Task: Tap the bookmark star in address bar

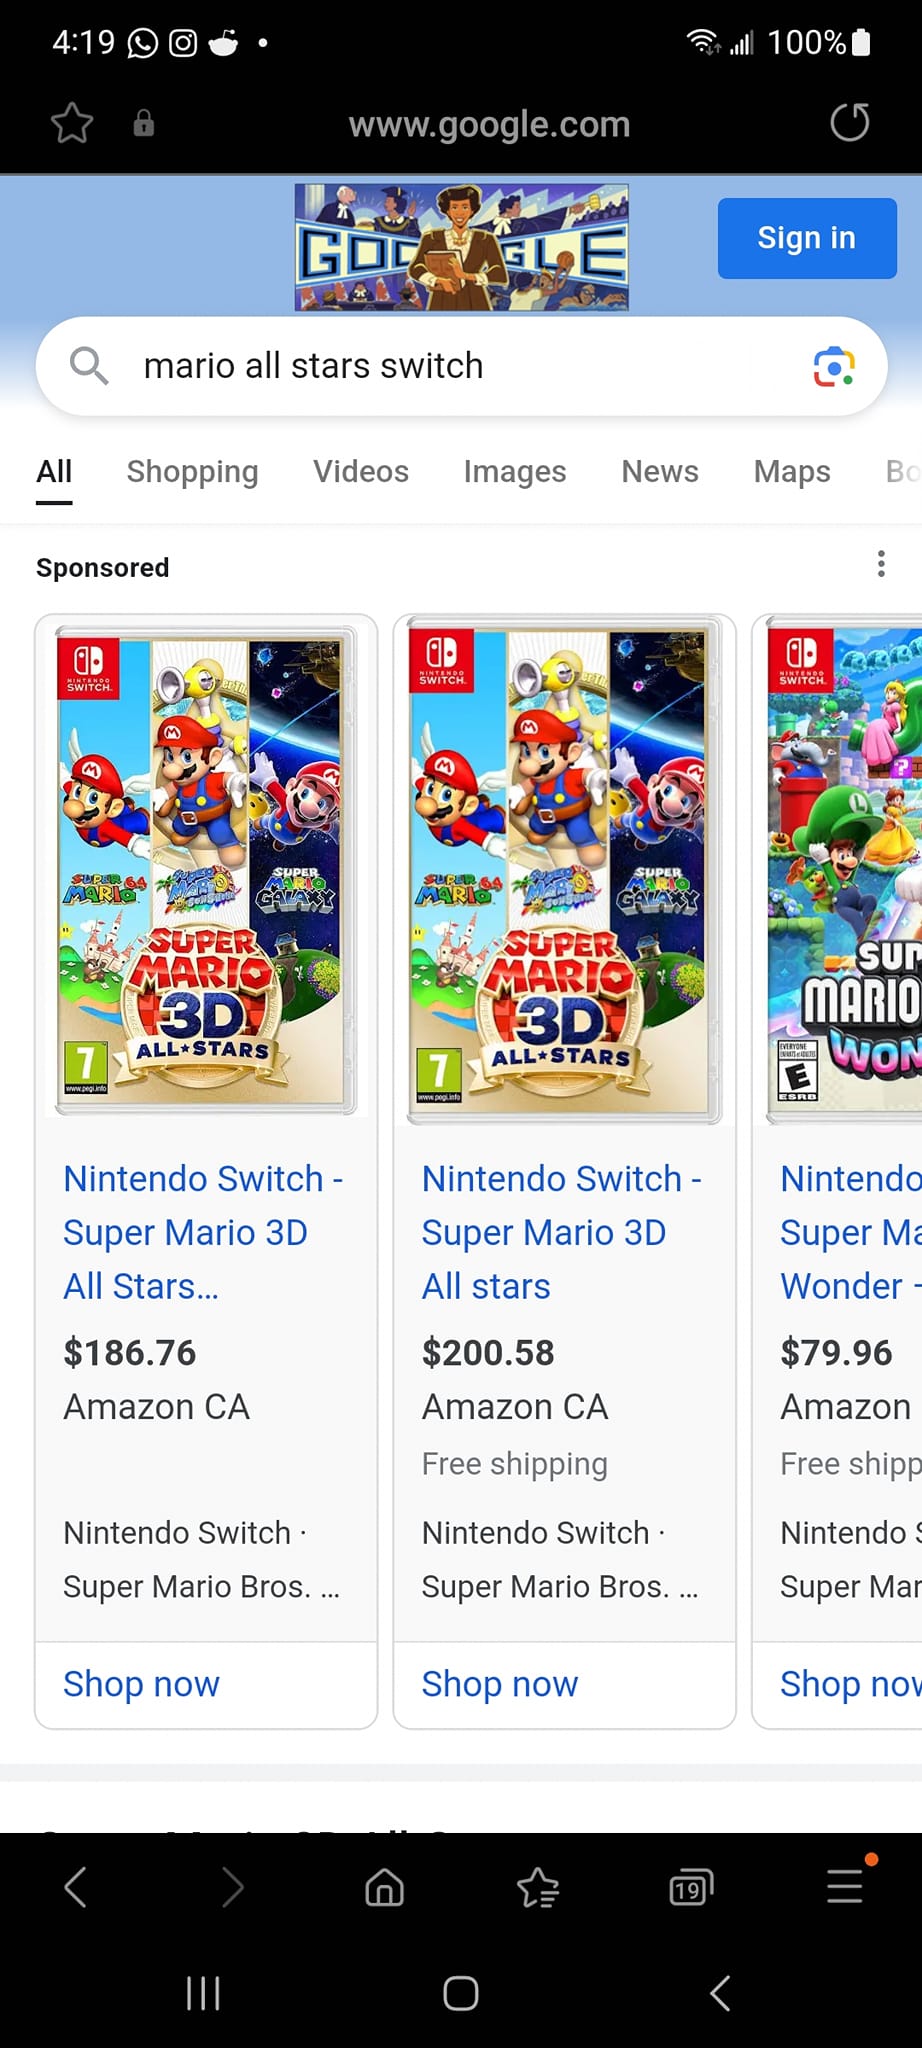Action: (72, 124)
